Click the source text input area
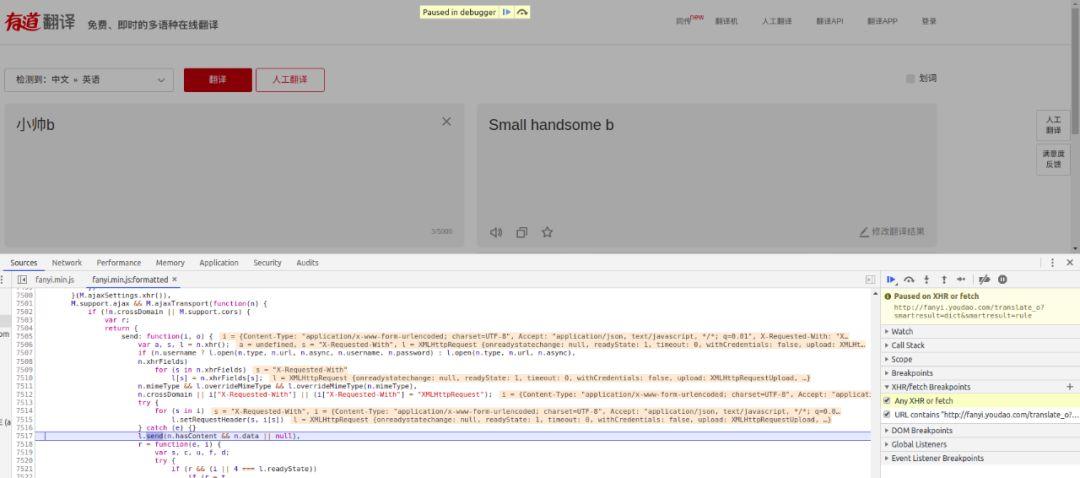 (x=234, y=175)
